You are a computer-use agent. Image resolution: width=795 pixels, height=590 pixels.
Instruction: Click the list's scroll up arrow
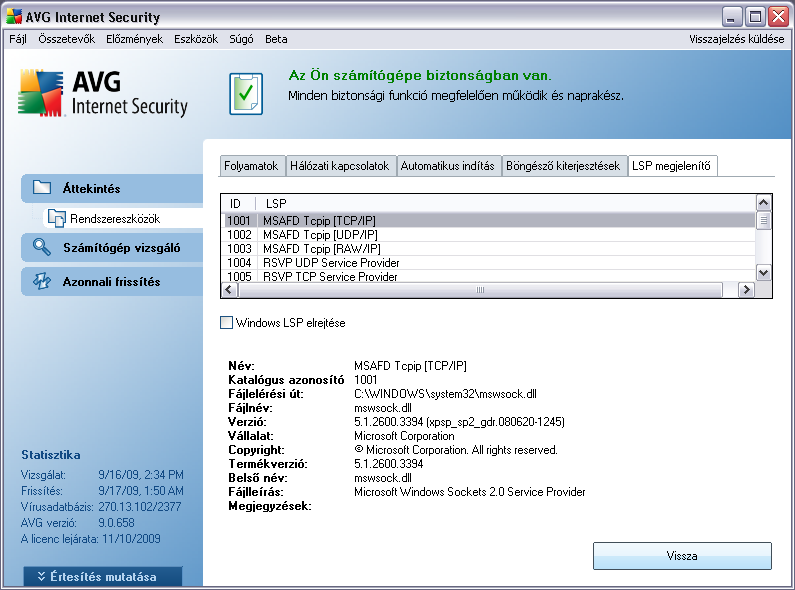pos(764,203)
